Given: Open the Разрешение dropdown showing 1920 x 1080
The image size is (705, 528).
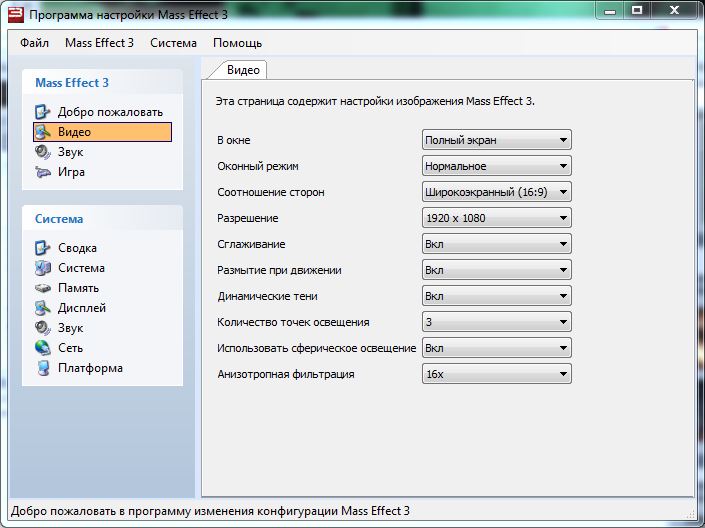Looking at the screenshot, I should (x=497, y=218).
